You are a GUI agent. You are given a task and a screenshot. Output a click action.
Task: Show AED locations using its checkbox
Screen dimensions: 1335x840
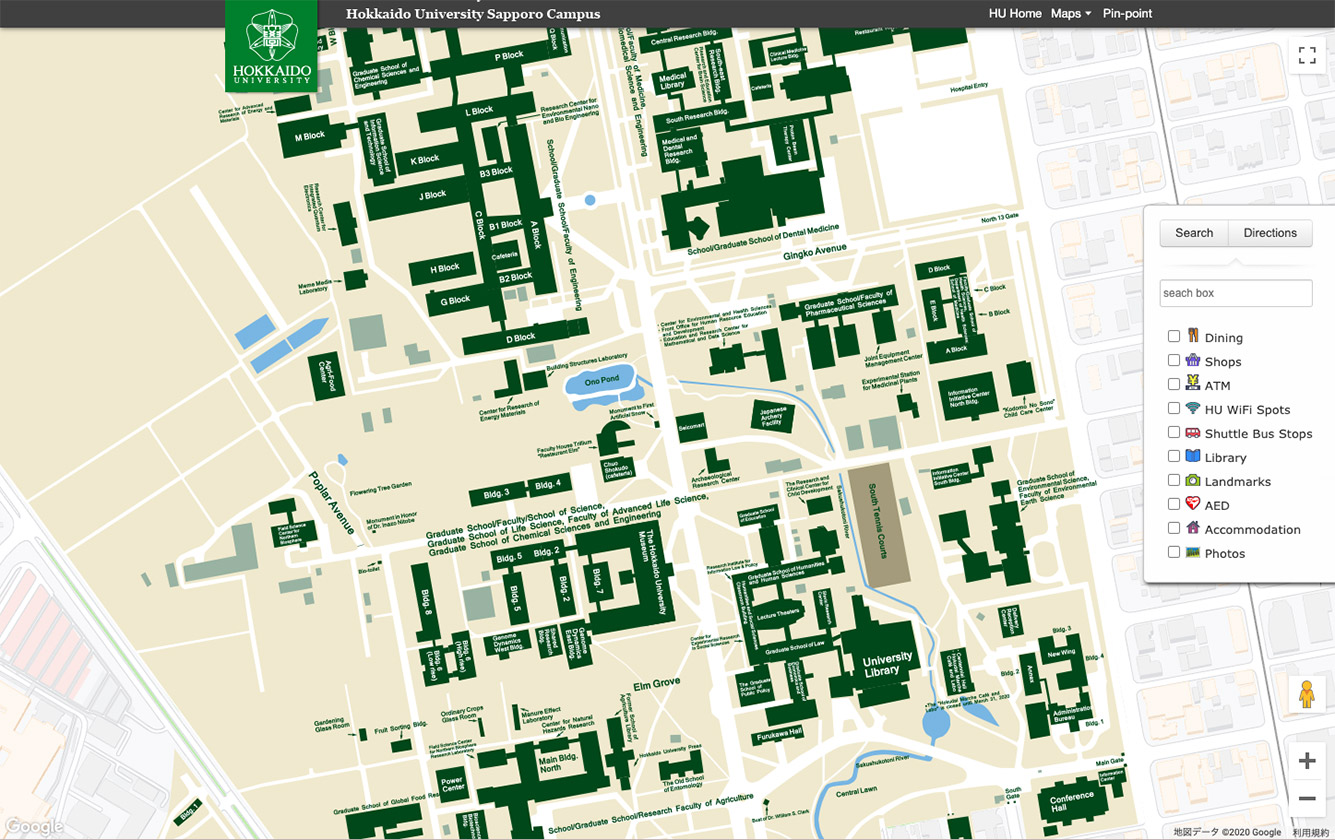1174,504
